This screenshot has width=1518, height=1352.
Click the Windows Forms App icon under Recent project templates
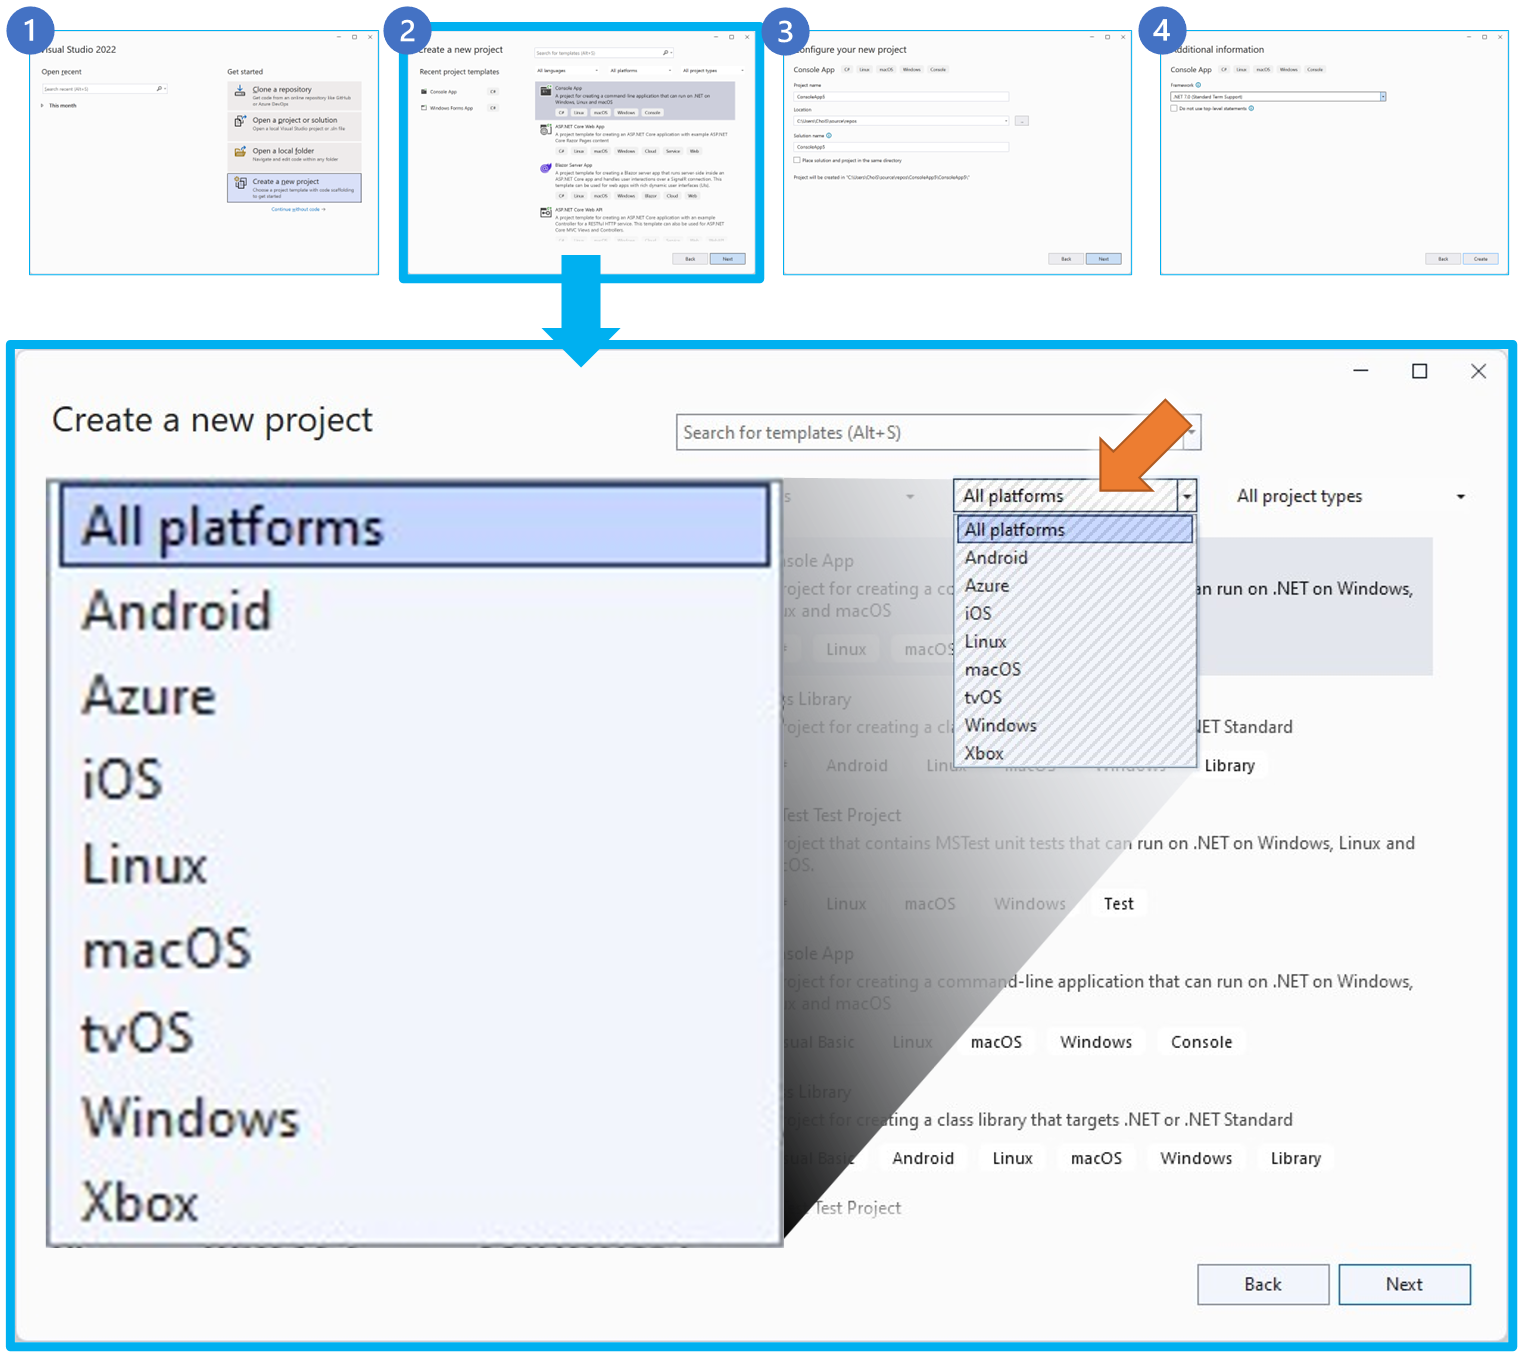click(424, 108)
